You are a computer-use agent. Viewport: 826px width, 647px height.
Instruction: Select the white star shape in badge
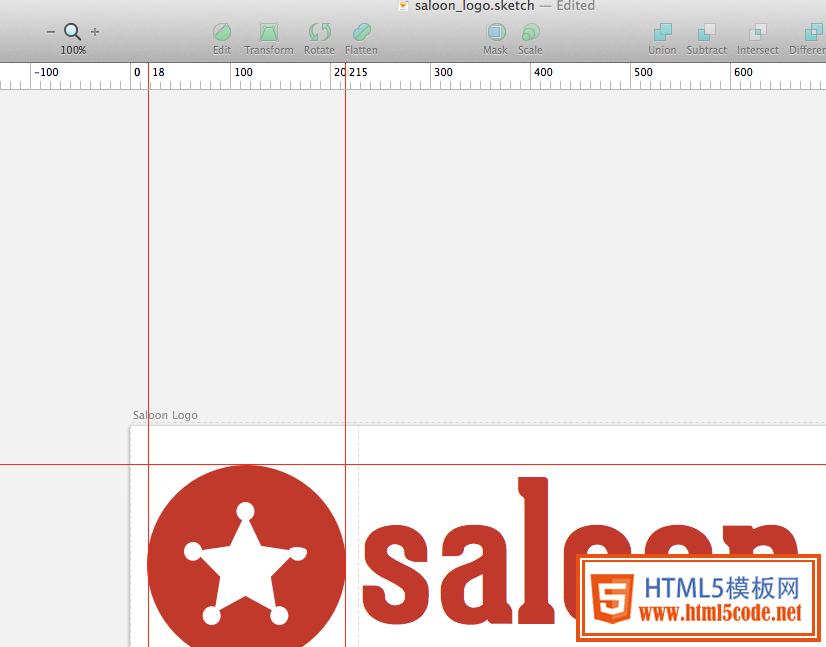(x=245, y=563)
